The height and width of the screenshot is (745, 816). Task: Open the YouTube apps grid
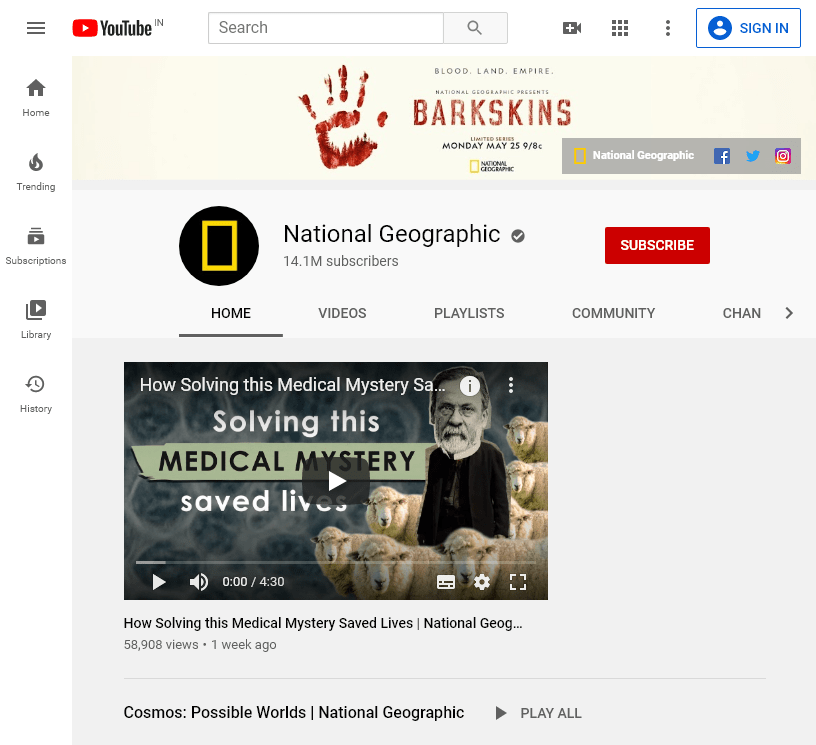point(620,28)
